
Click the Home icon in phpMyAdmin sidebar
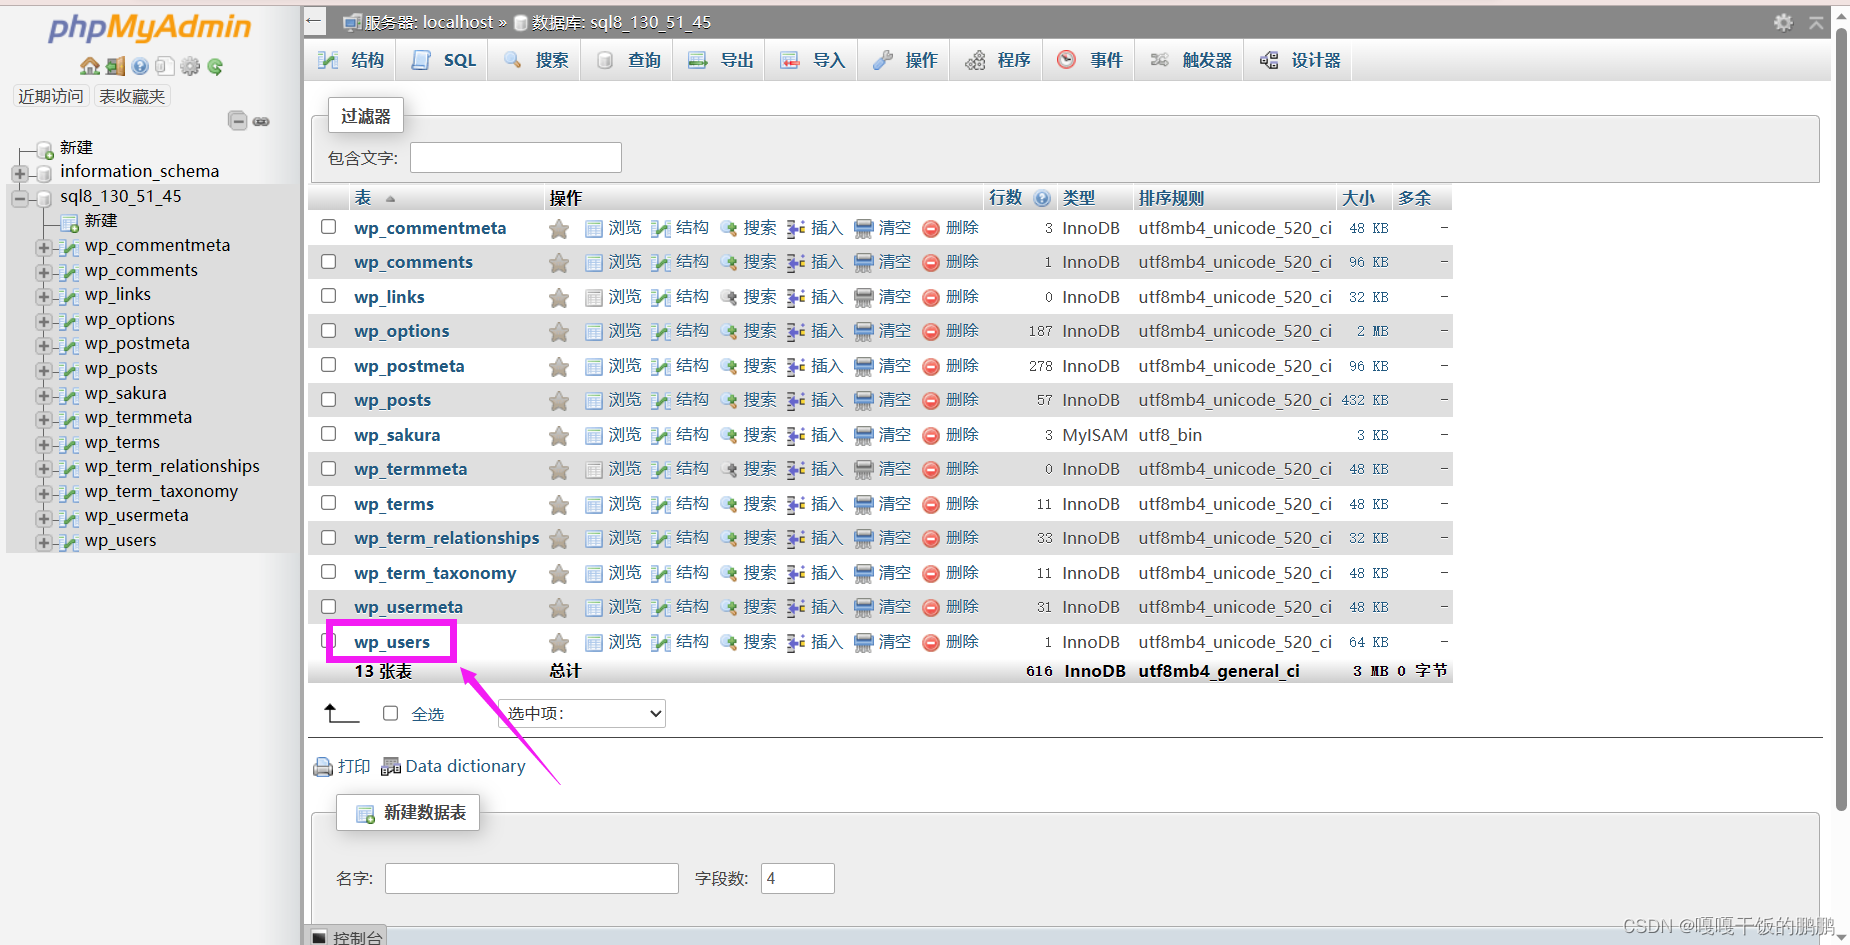[x=90, y=66]
